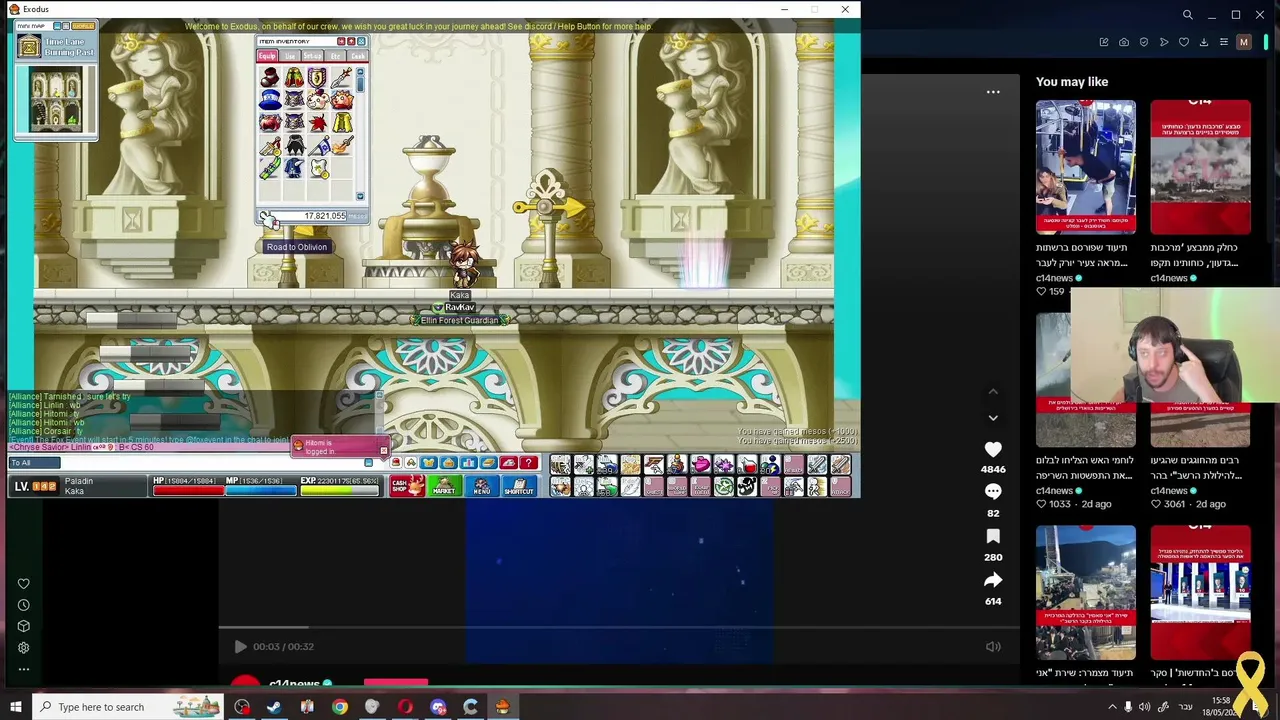This screenshot has width=1280, height=720.
Task: Open the three-dot more options menu
Action: tap(993, 92)
